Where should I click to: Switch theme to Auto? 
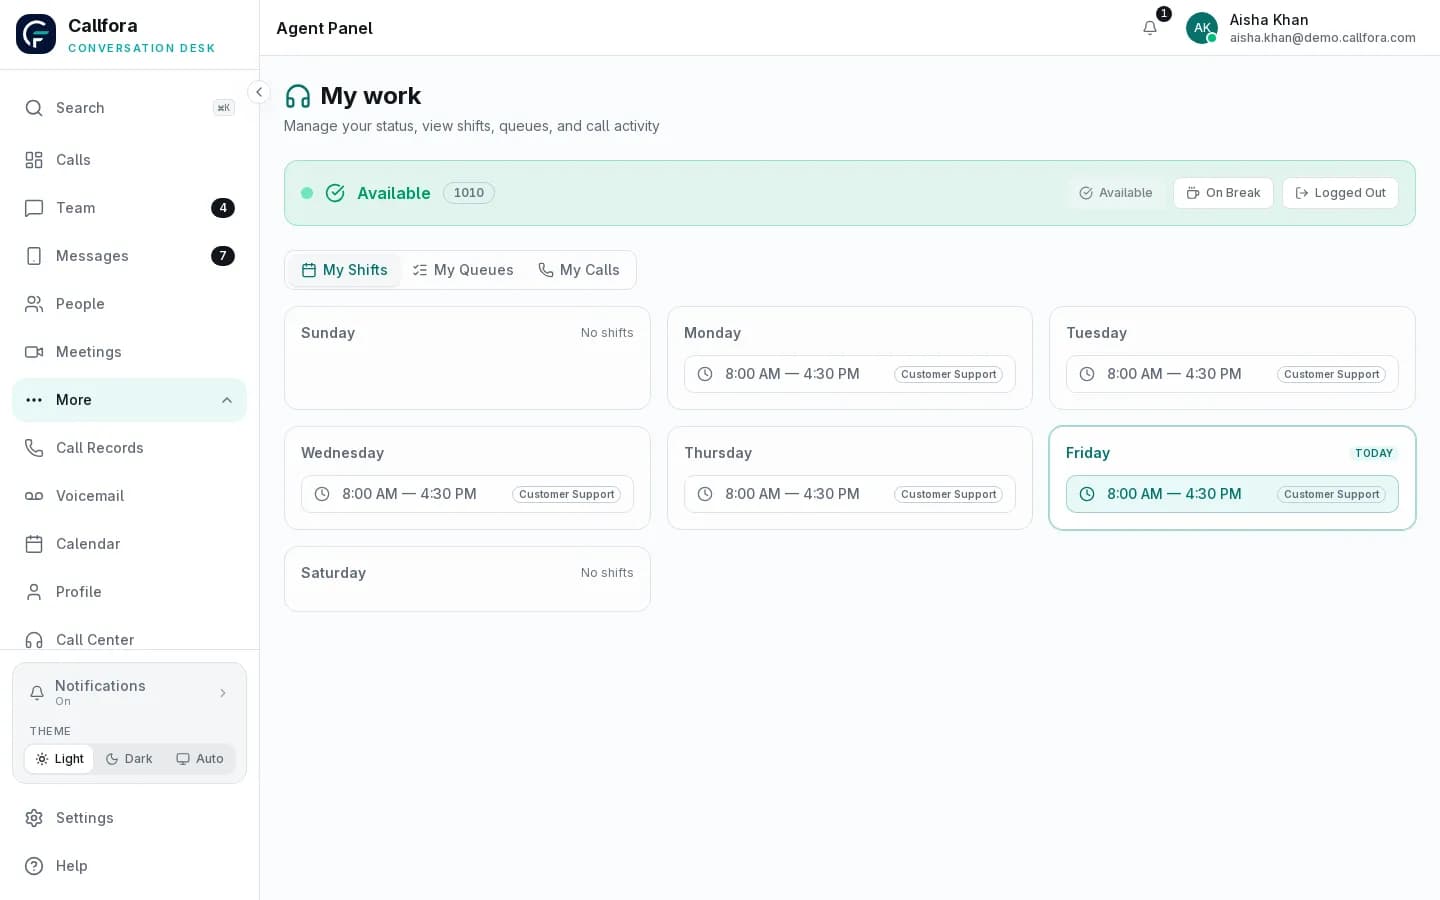(200, 759)
